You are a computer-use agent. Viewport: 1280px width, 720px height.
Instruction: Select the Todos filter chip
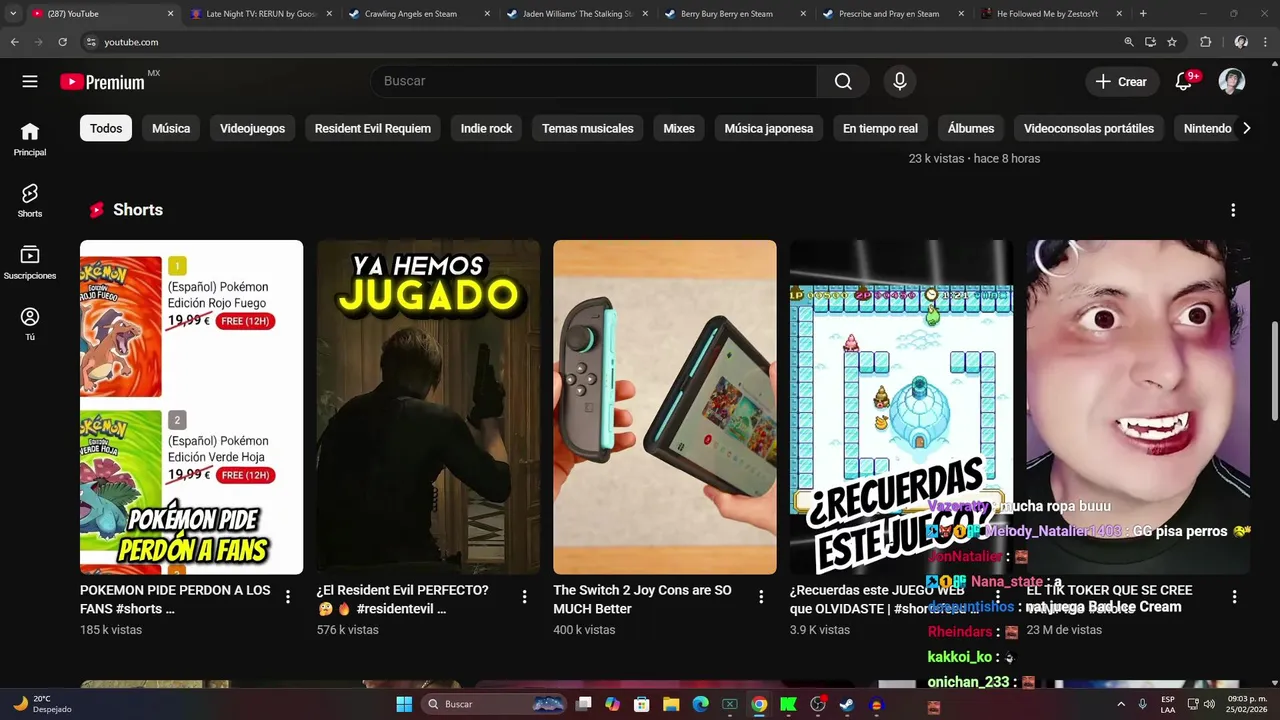click(106, 128)
